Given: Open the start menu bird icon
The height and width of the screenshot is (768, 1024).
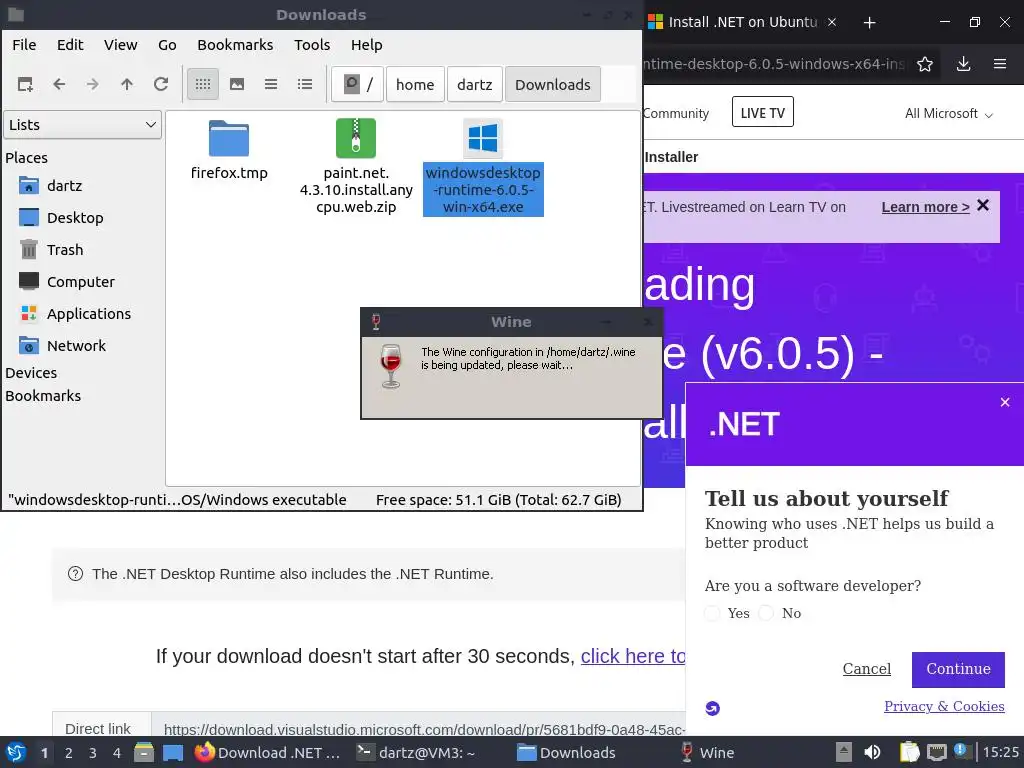Looking at the screenshot, I should 16,752.
